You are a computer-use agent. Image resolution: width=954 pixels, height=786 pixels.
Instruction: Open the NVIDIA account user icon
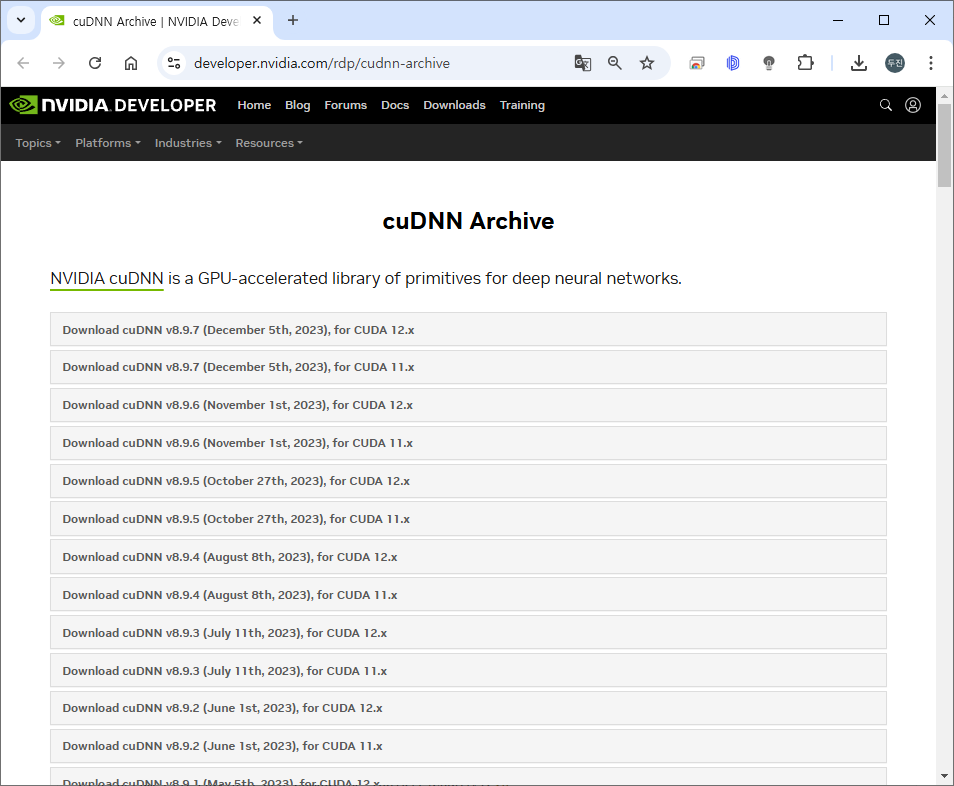click(x=913, y=105)
